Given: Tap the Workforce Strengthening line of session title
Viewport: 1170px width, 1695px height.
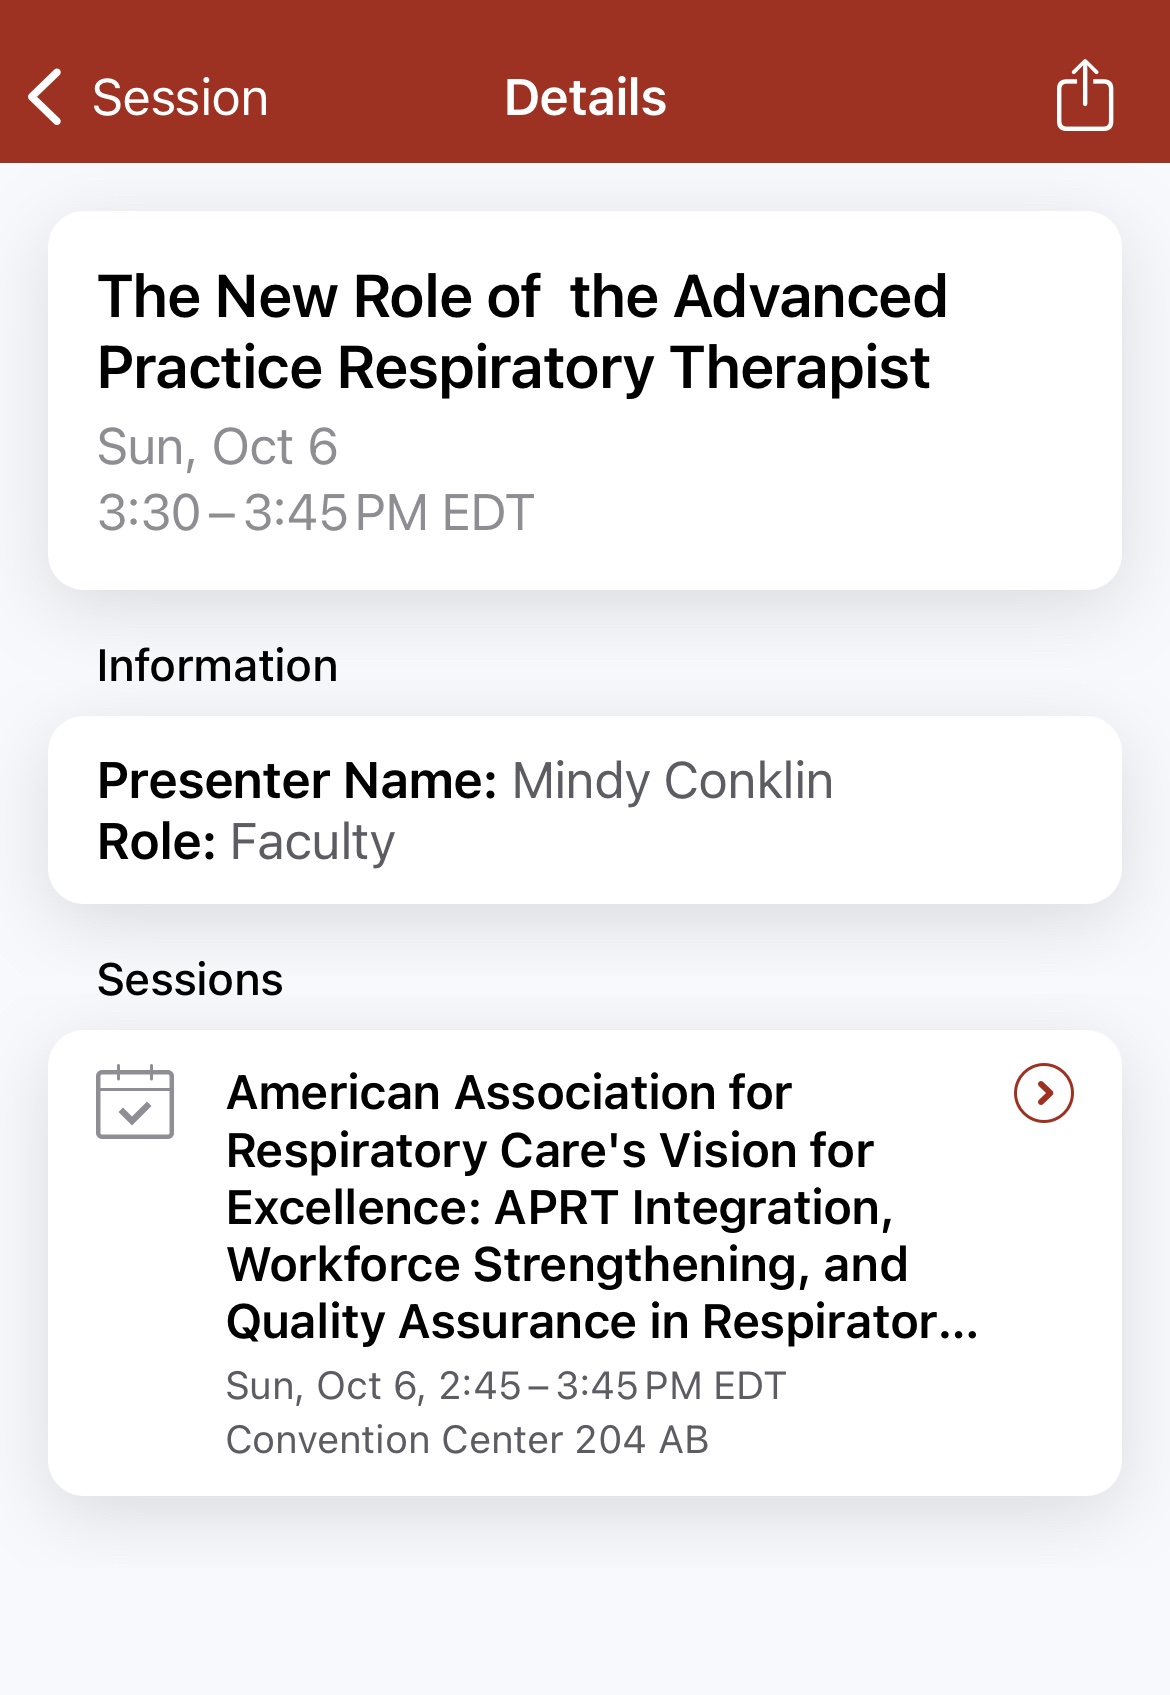Looking at the screenshot, I should click(567, 1265).
